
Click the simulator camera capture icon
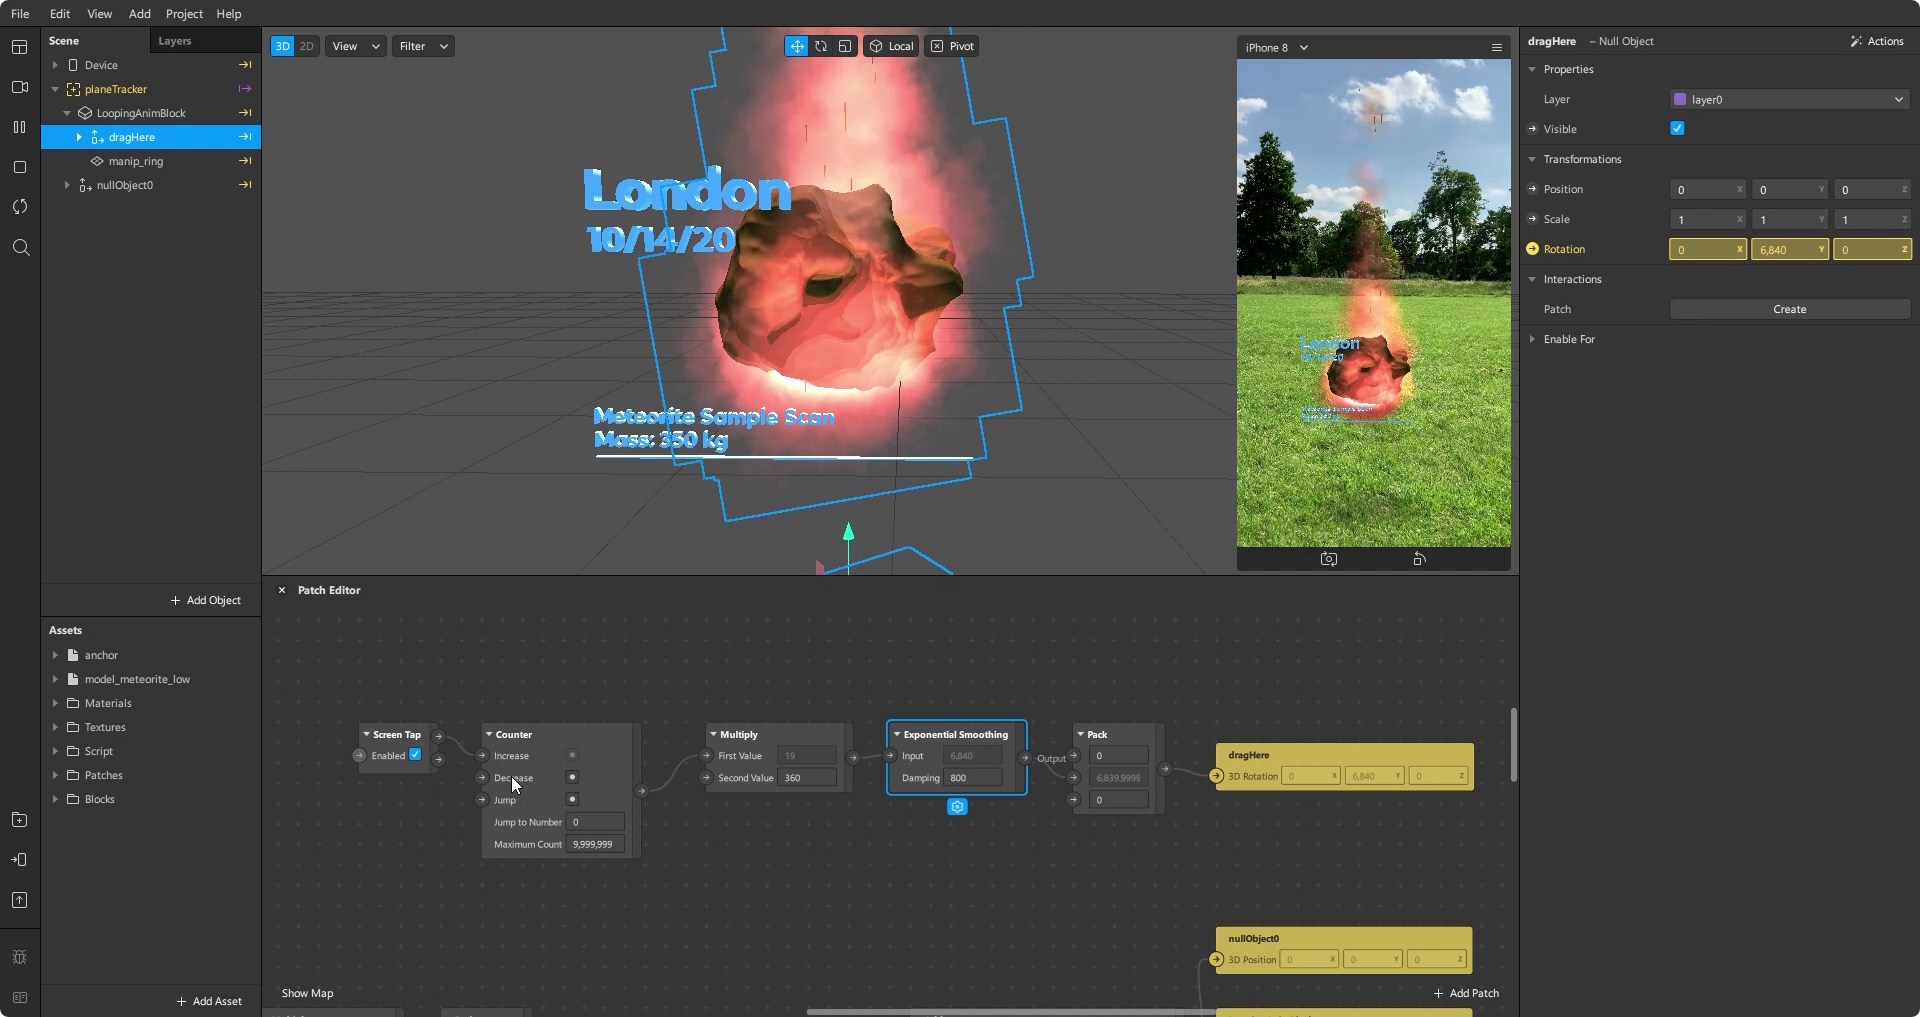[1328, 559]
